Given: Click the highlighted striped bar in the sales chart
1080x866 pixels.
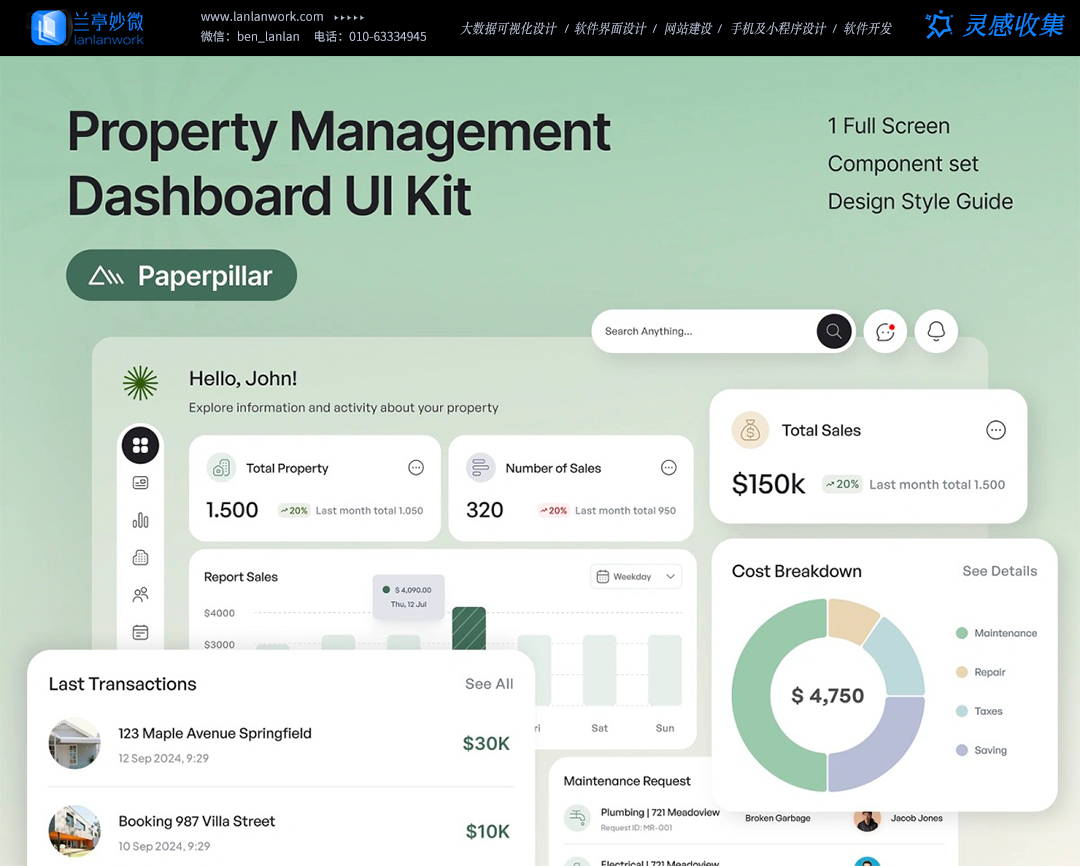Looking at the screenshot, I should pos(469,629).
